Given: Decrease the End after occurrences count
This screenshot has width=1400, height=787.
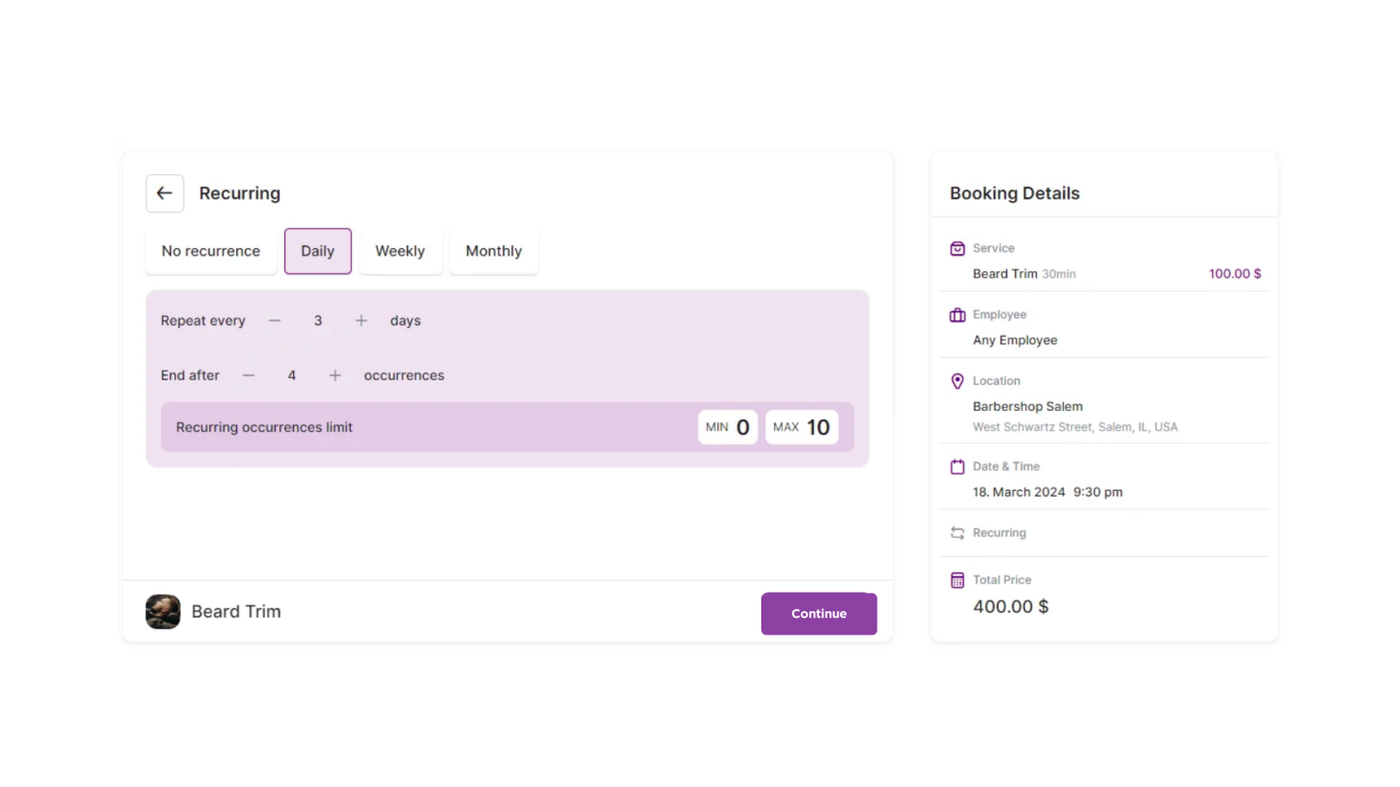Looking at the screenshot, I should (249, 376).
